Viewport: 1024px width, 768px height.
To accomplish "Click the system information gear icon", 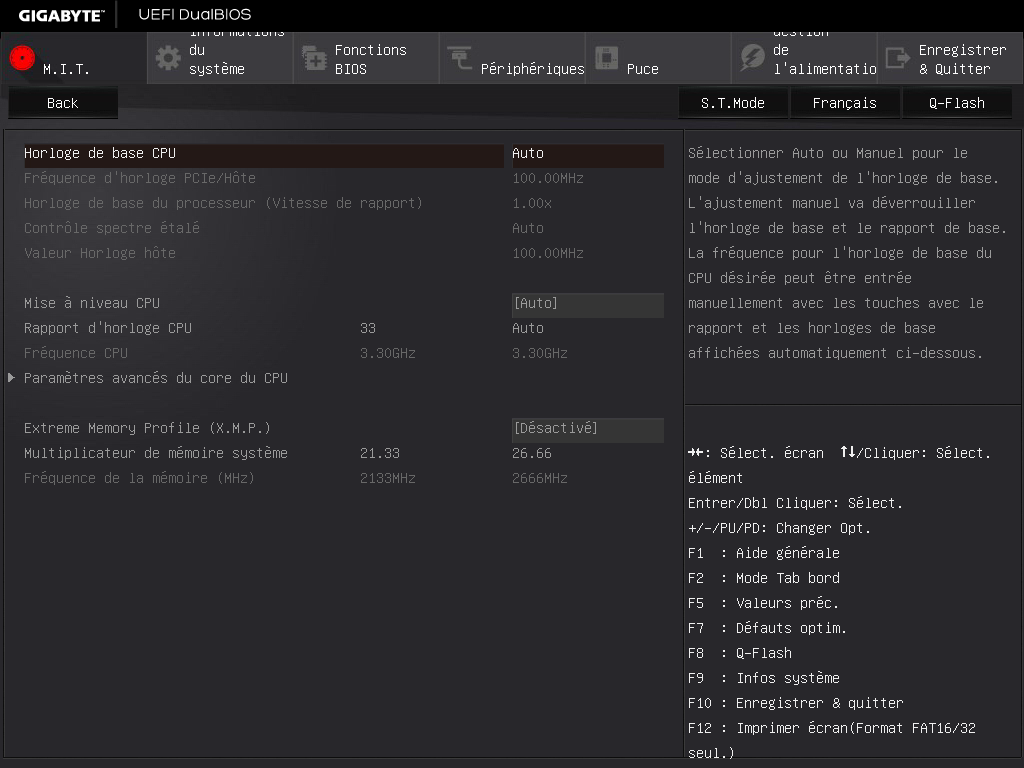I will [x=168, y=58].
